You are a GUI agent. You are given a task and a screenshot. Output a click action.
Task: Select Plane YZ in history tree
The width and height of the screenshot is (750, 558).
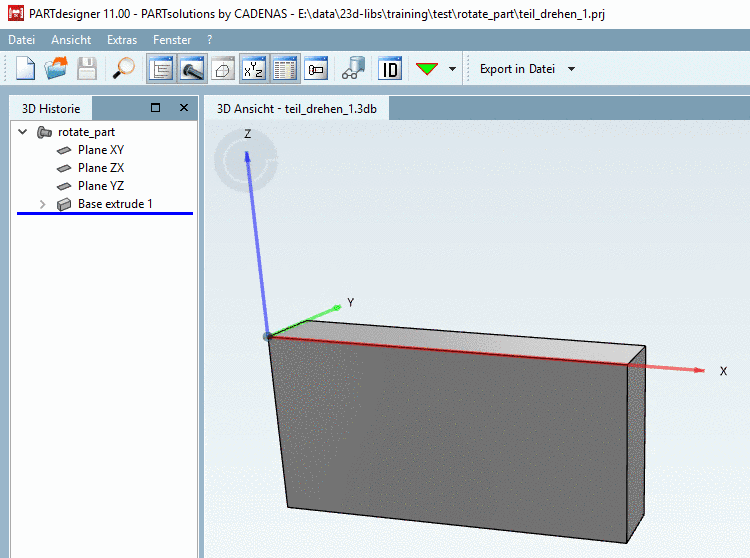101,186
